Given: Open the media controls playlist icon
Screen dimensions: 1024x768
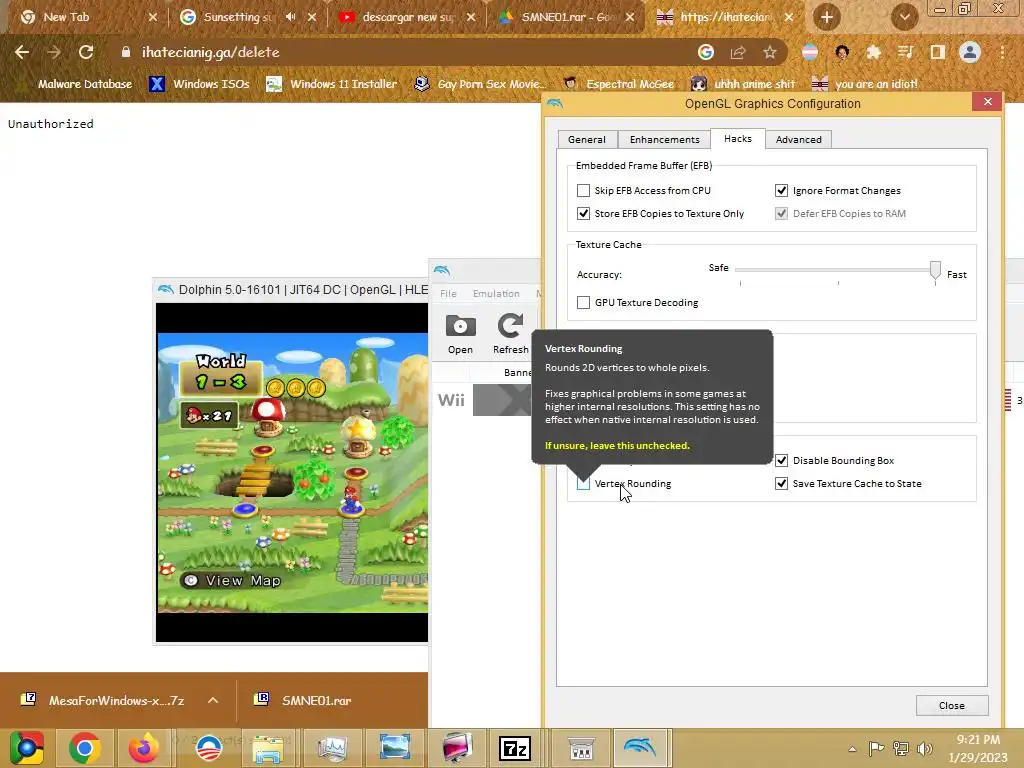Looking at the screenshot, I should 905,52.
